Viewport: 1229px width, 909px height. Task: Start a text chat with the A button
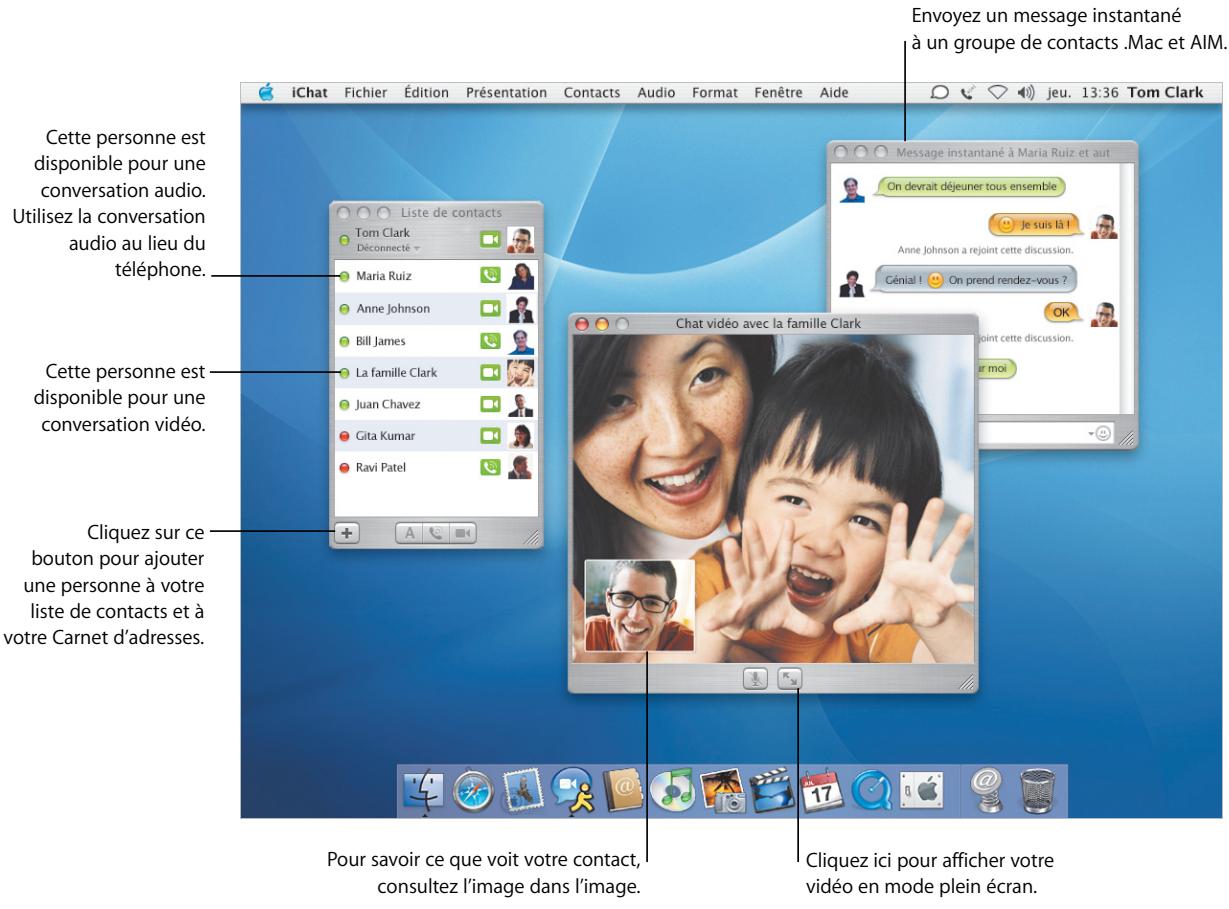[409, 533]
